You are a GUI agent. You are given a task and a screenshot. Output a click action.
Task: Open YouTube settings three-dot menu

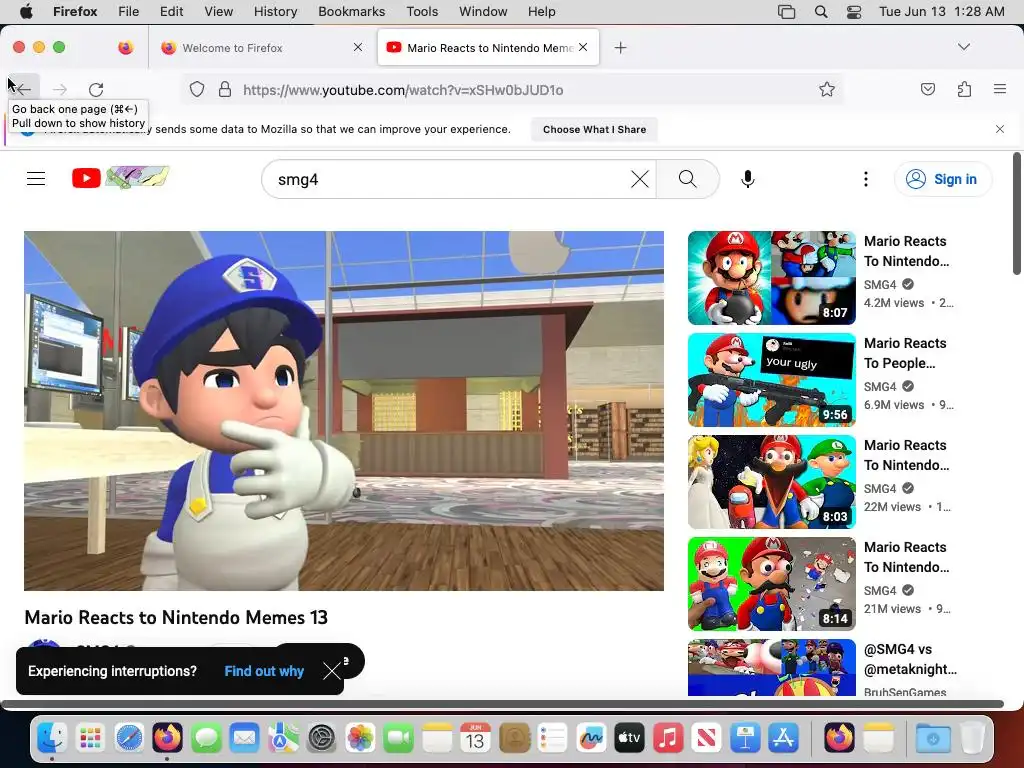point(866,179)
